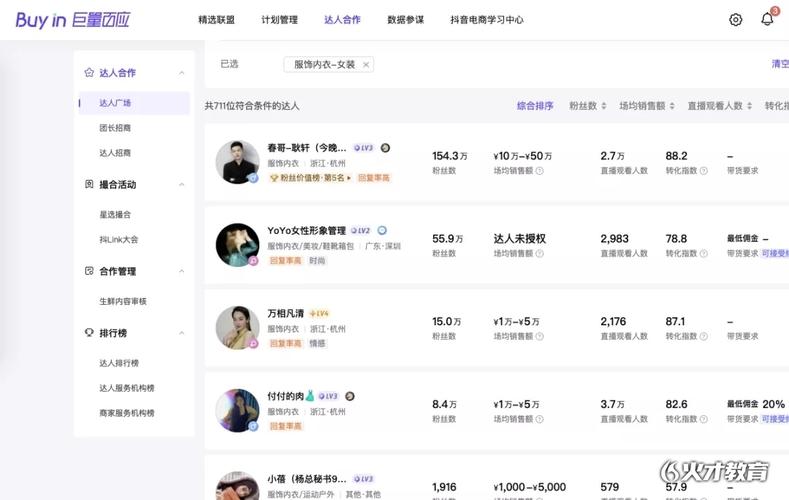Expand 粉丝价值榜·第5名 tag arrow
The image size is (789, 500).
(x=349, y=178)
